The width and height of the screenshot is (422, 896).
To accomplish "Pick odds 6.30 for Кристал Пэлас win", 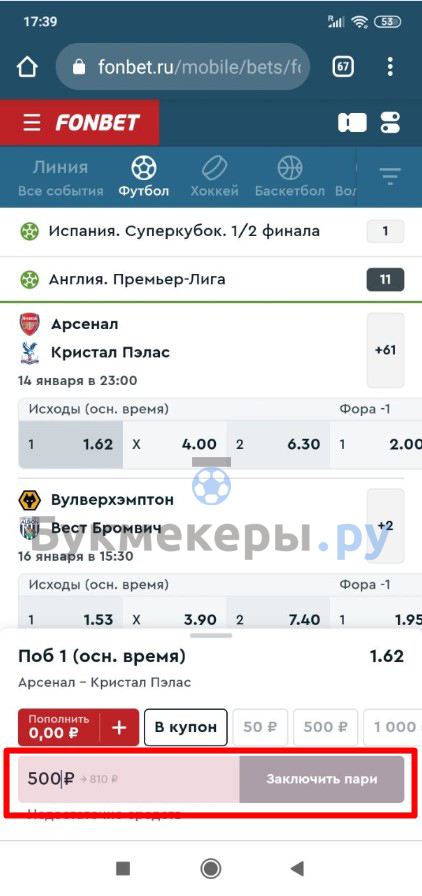I will pos(278,444).
